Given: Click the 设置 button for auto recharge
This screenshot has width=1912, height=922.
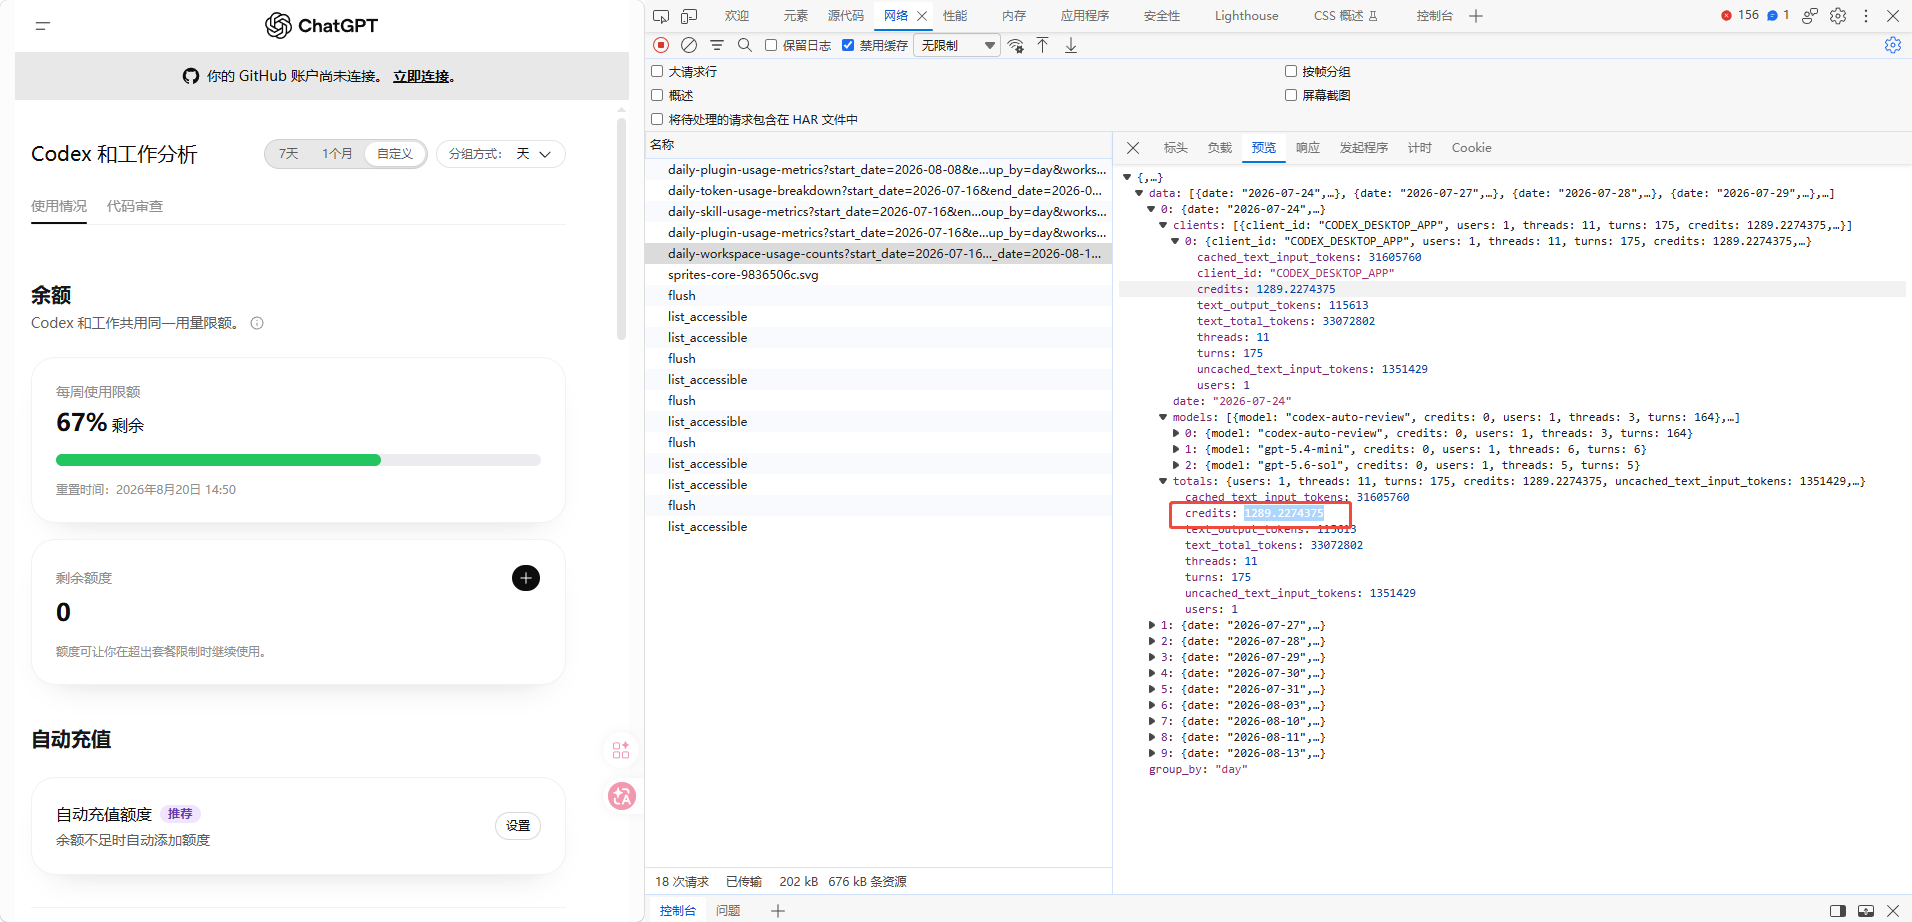Looking at the screenshot, I should [518, 826].
